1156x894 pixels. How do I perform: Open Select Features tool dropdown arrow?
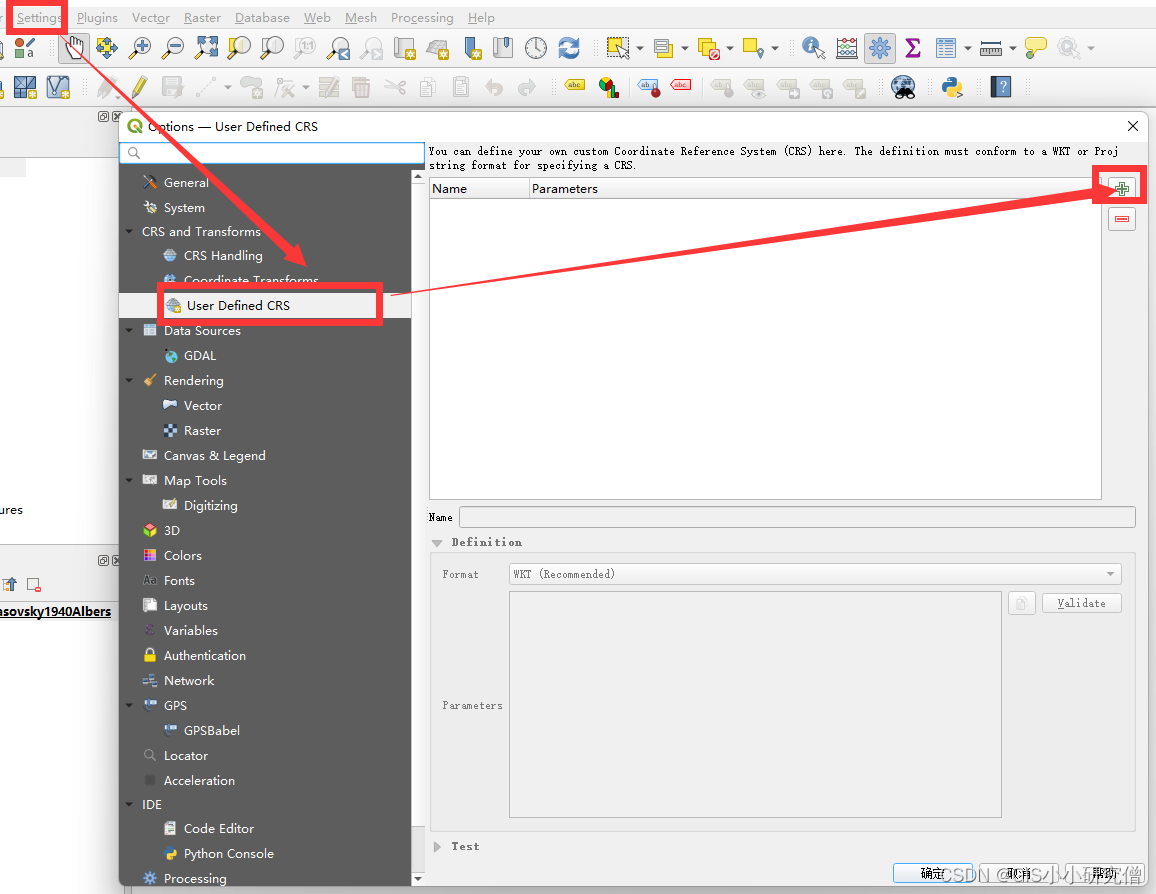click(639, 49)
